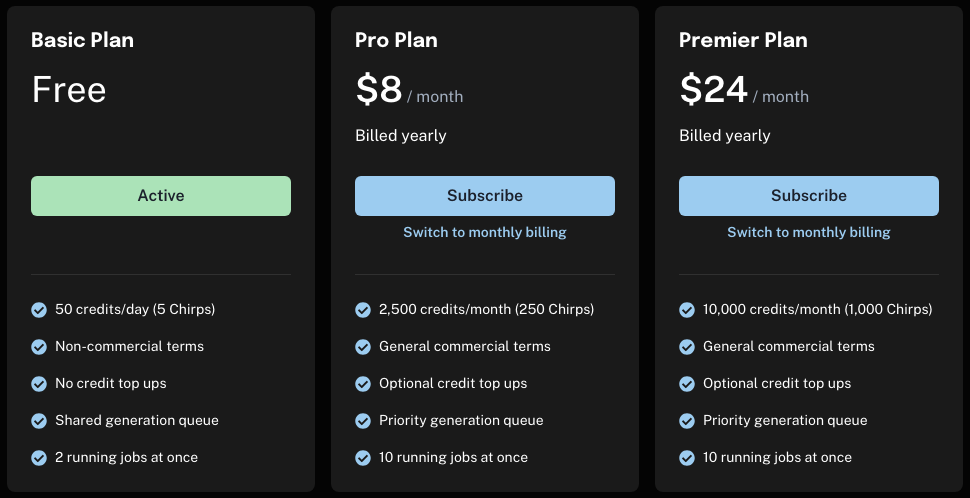
Task: Switch Premier Plan to monthly billing
Action: tap(809, 232)
